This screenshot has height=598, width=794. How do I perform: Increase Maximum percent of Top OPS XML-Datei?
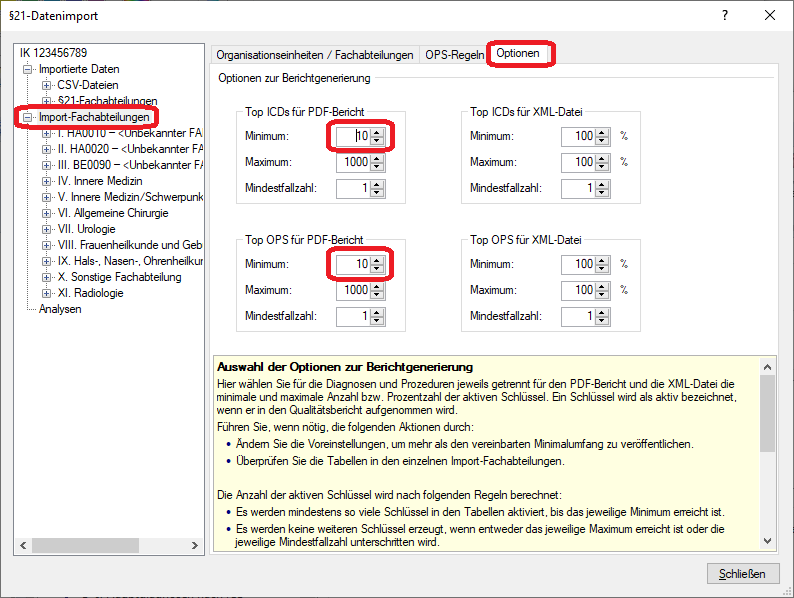[x=602, y=286]
